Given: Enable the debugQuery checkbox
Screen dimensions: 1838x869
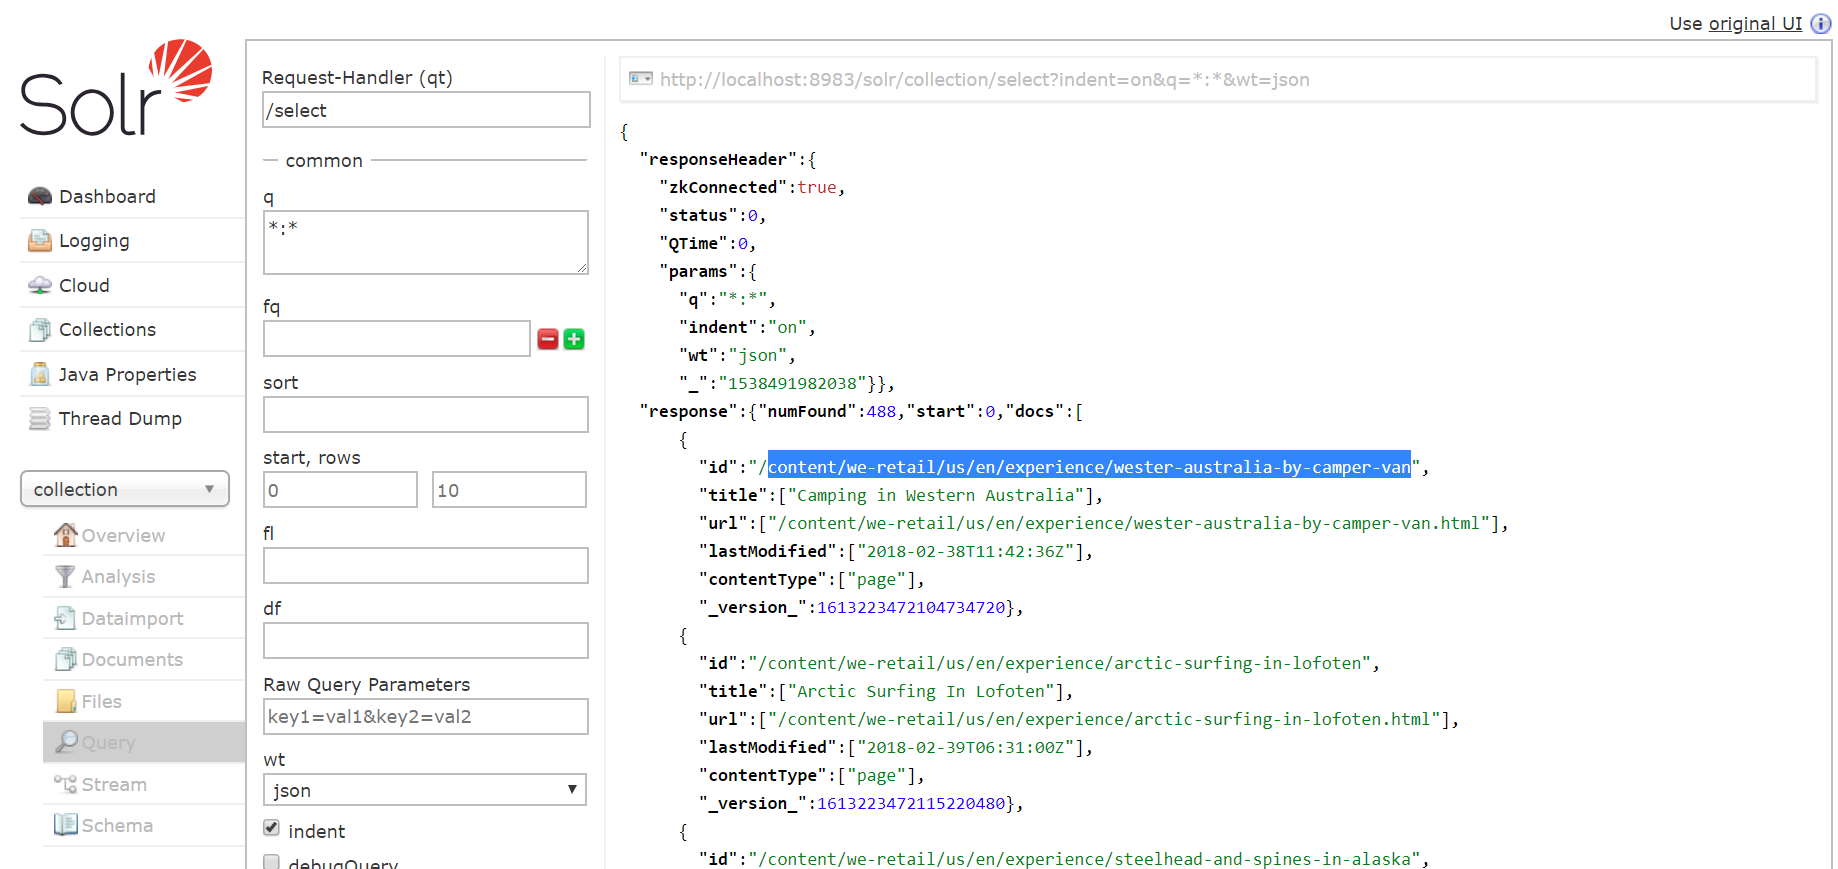Looking at the screenshot, I should coord(271,861).
